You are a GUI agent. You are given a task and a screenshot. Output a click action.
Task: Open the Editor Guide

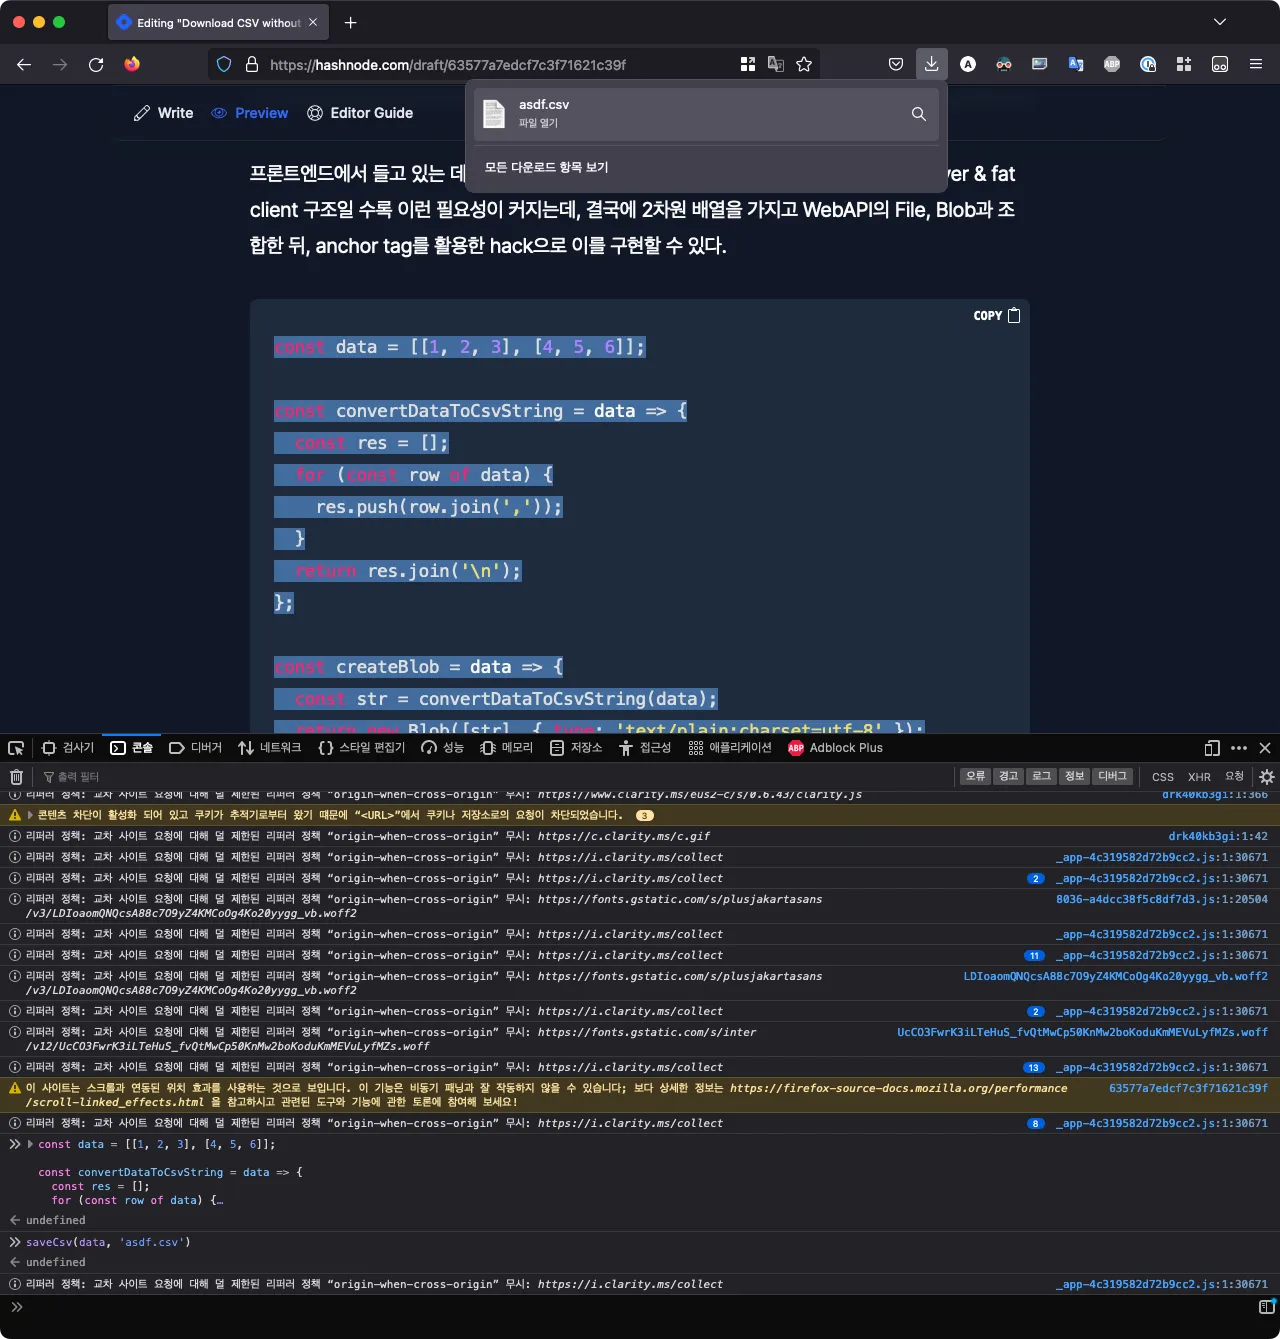[360, 113]
